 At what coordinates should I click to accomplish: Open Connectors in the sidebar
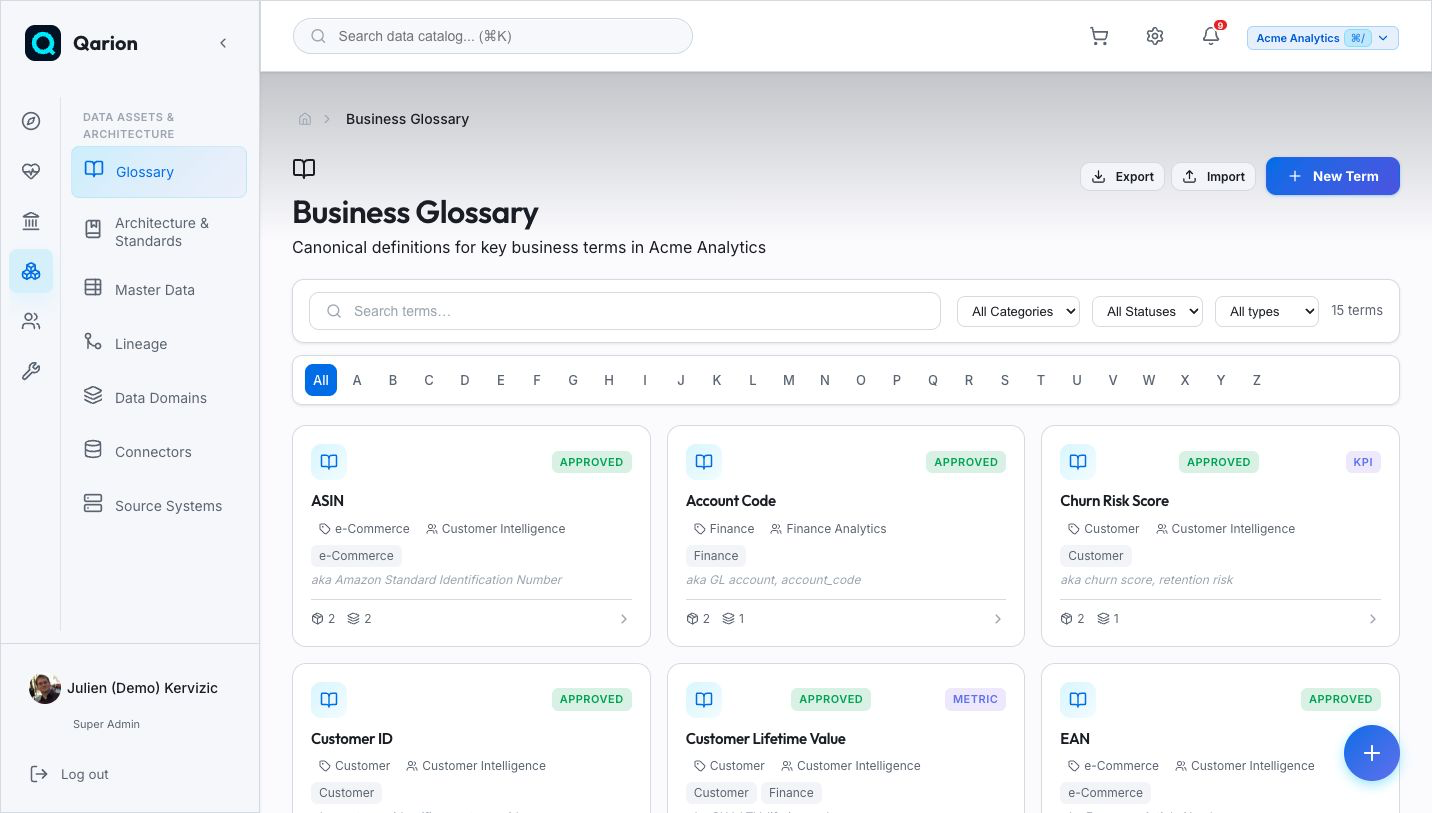point(159,452)
